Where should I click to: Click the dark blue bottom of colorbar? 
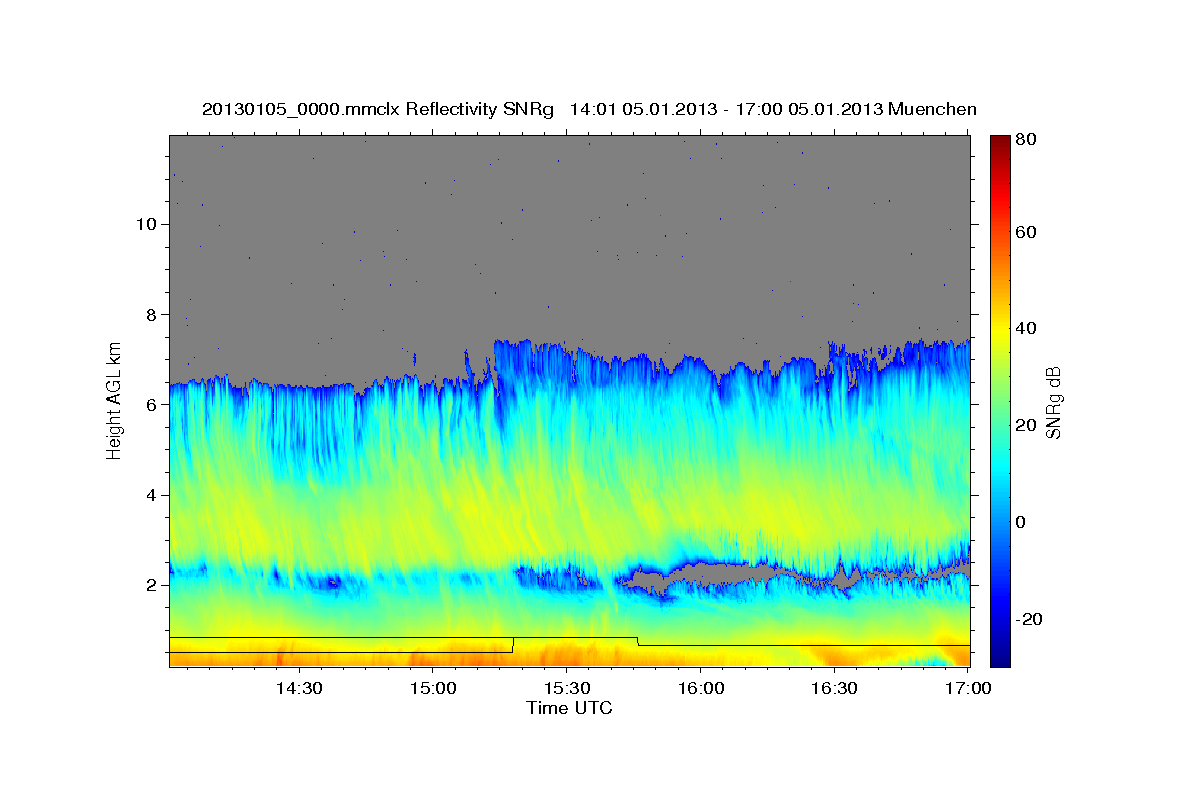tap(1000, 655)
